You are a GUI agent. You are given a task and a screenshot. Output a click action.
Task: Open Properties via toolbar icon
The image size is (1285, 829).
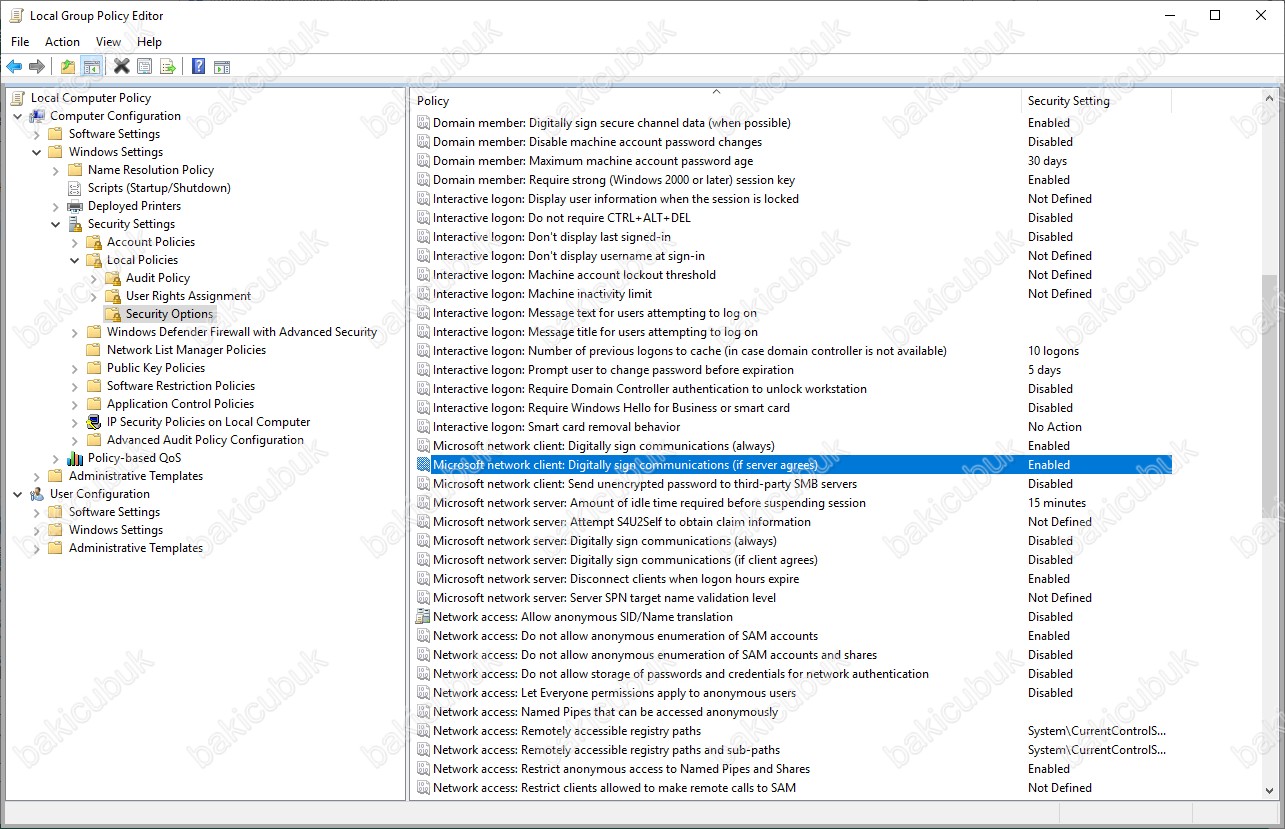point(144,67)
